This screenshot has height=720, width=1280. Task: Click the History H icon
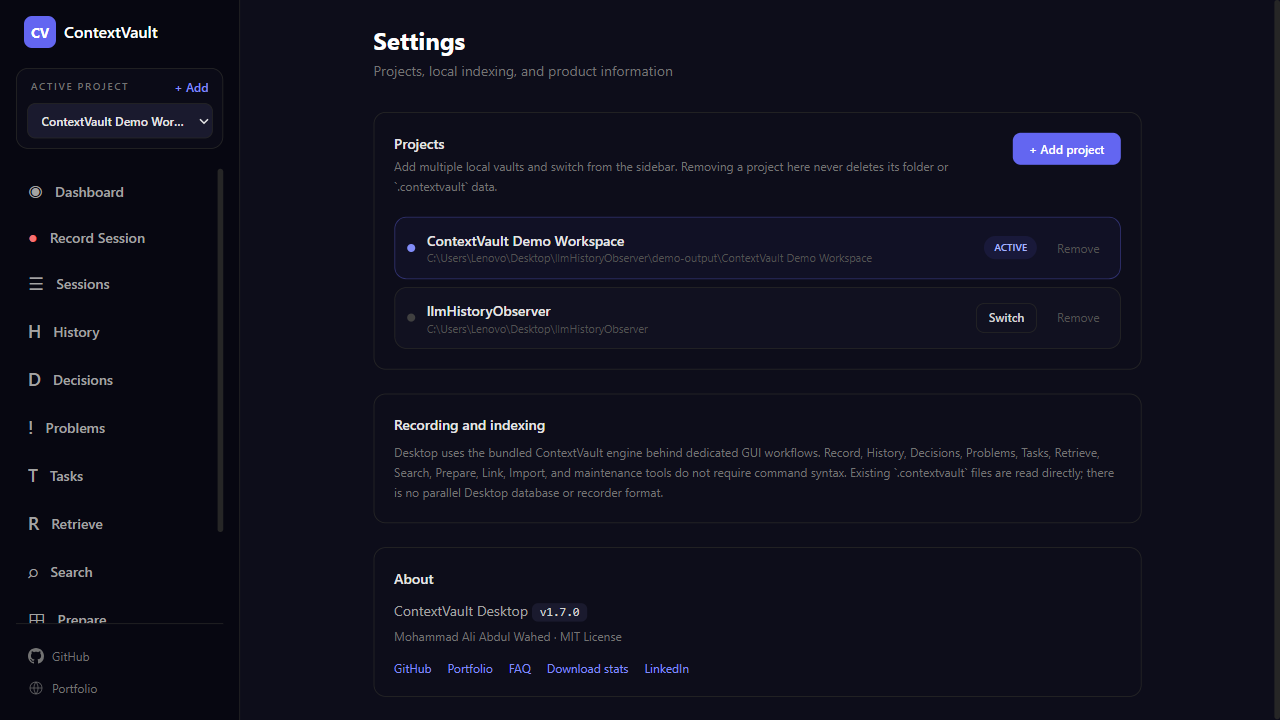[x=34, y=332]
